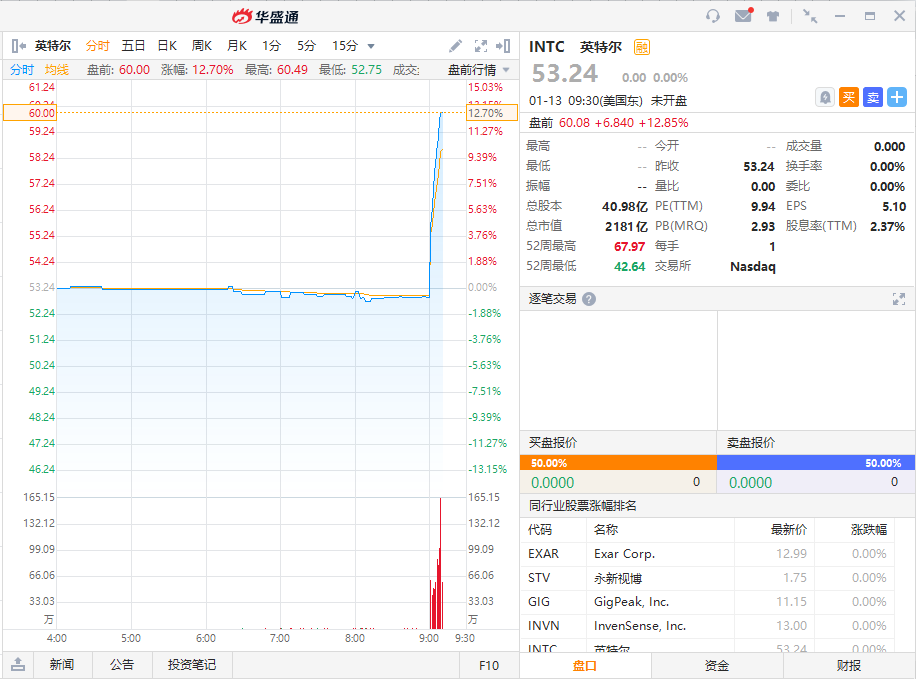Click the 52周最低 value 42.64
Viewport: 916px width, 679px height.
(629, 266)
